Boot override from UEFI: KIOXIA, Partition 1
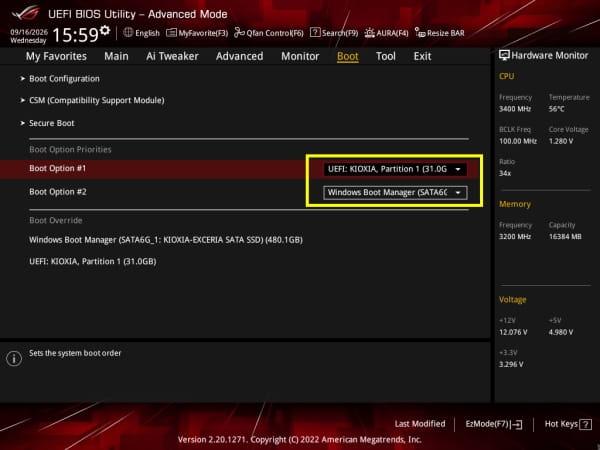Screen dimensions: 600x450 click(x=93, y=262)
